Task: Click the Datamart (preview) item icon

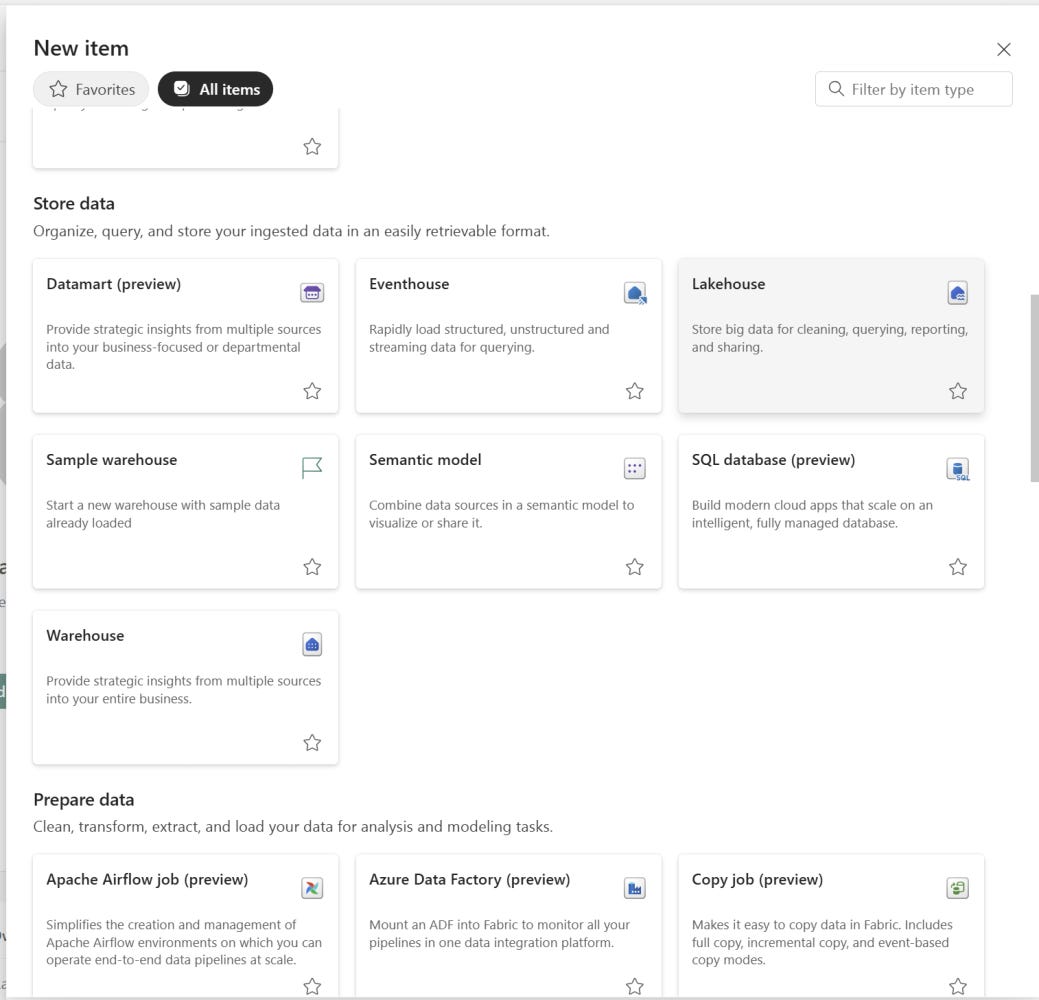Action: tap(312, 292)
